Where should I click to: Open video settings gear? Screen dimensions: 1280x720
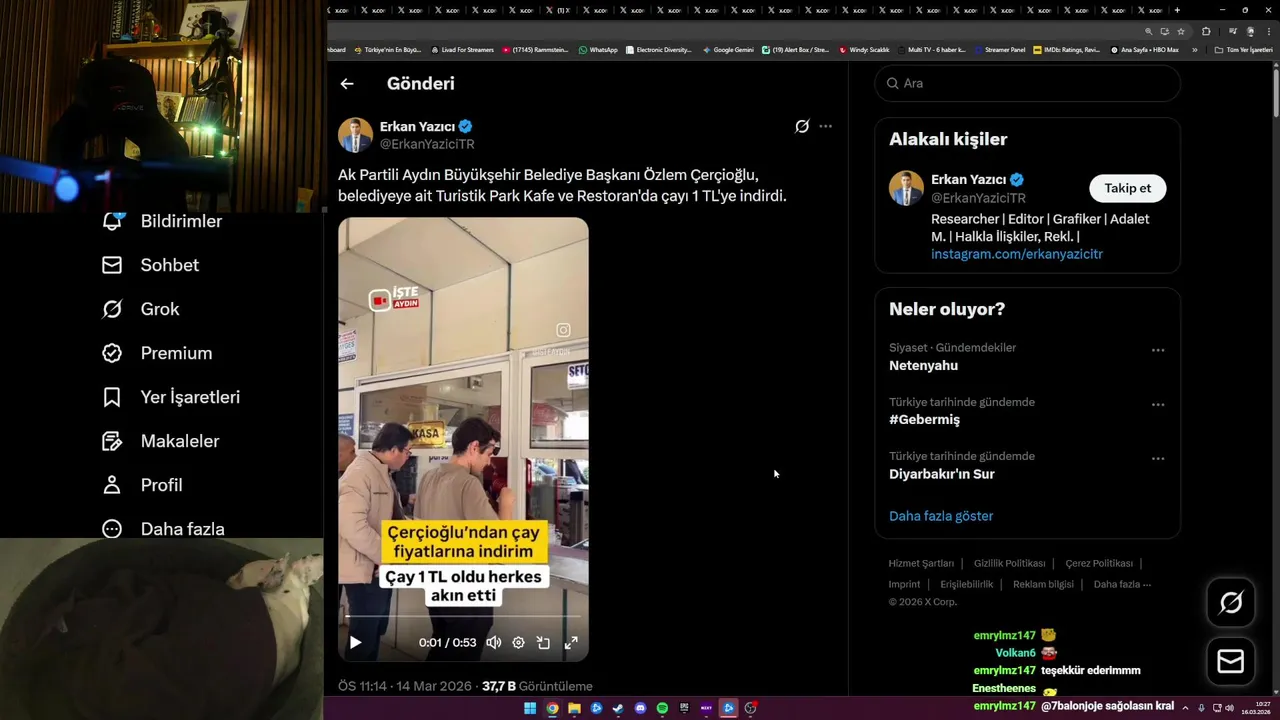pos(518,643)
